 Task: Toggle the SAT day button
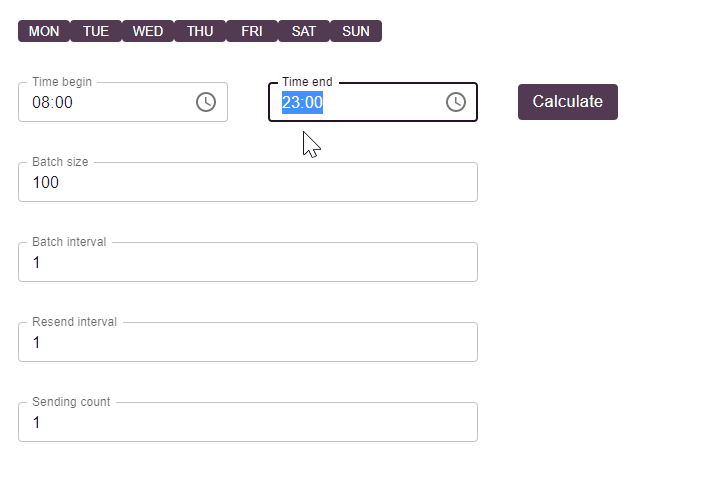304,31
